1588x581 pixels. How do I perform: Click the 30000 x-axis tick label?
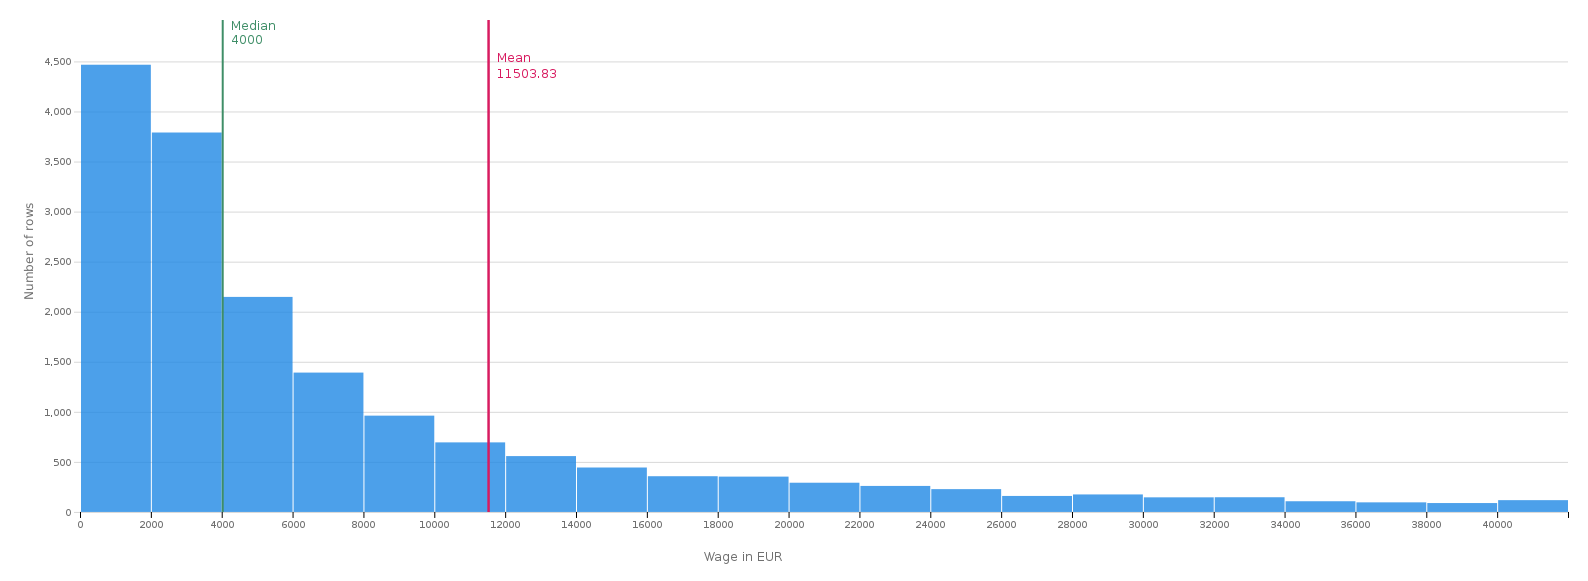point(1143,524)
